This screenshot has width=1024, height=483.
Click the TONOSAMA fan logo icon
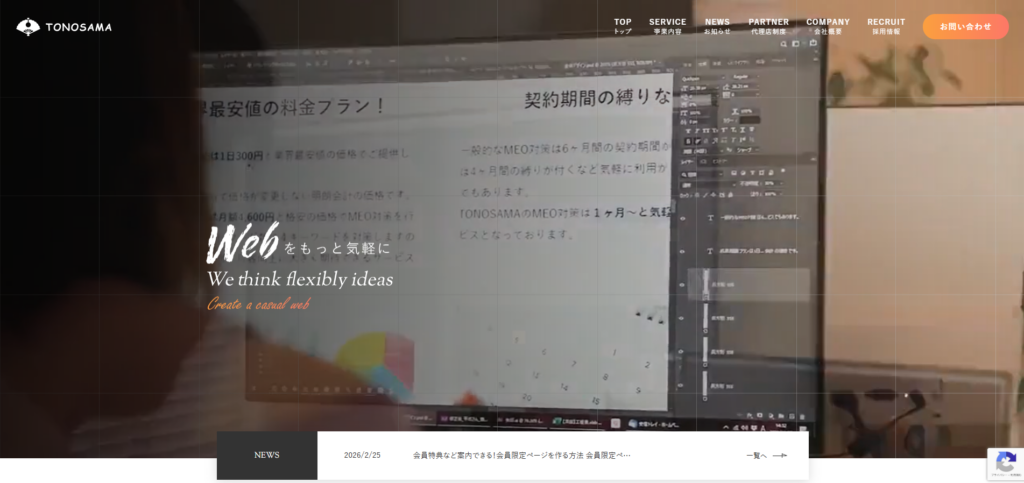28,27
